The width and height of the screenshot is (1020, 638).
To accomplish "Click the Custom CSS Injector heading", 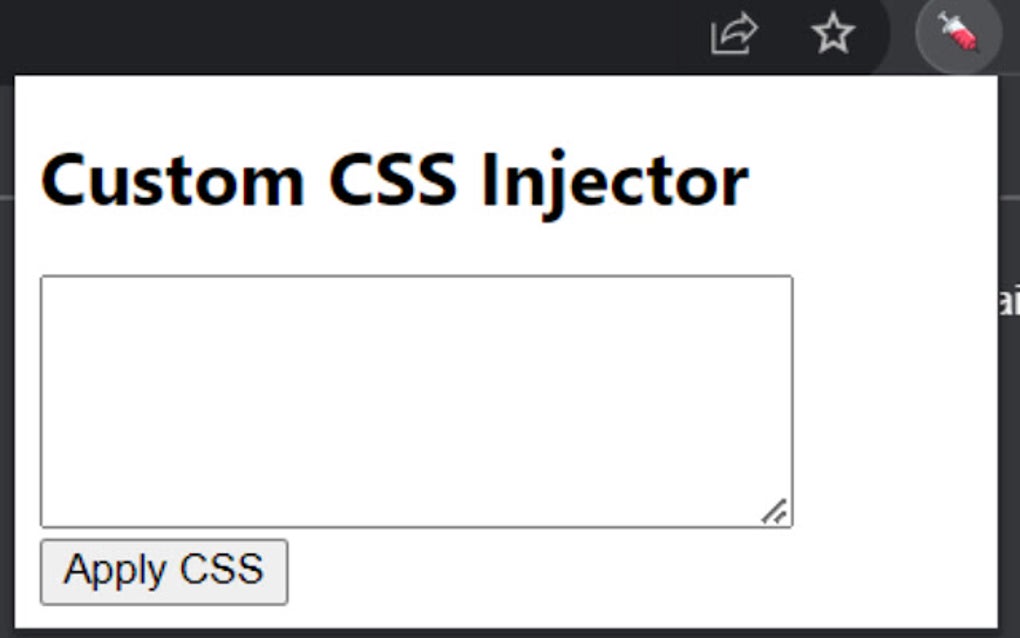I will point(394,181).
